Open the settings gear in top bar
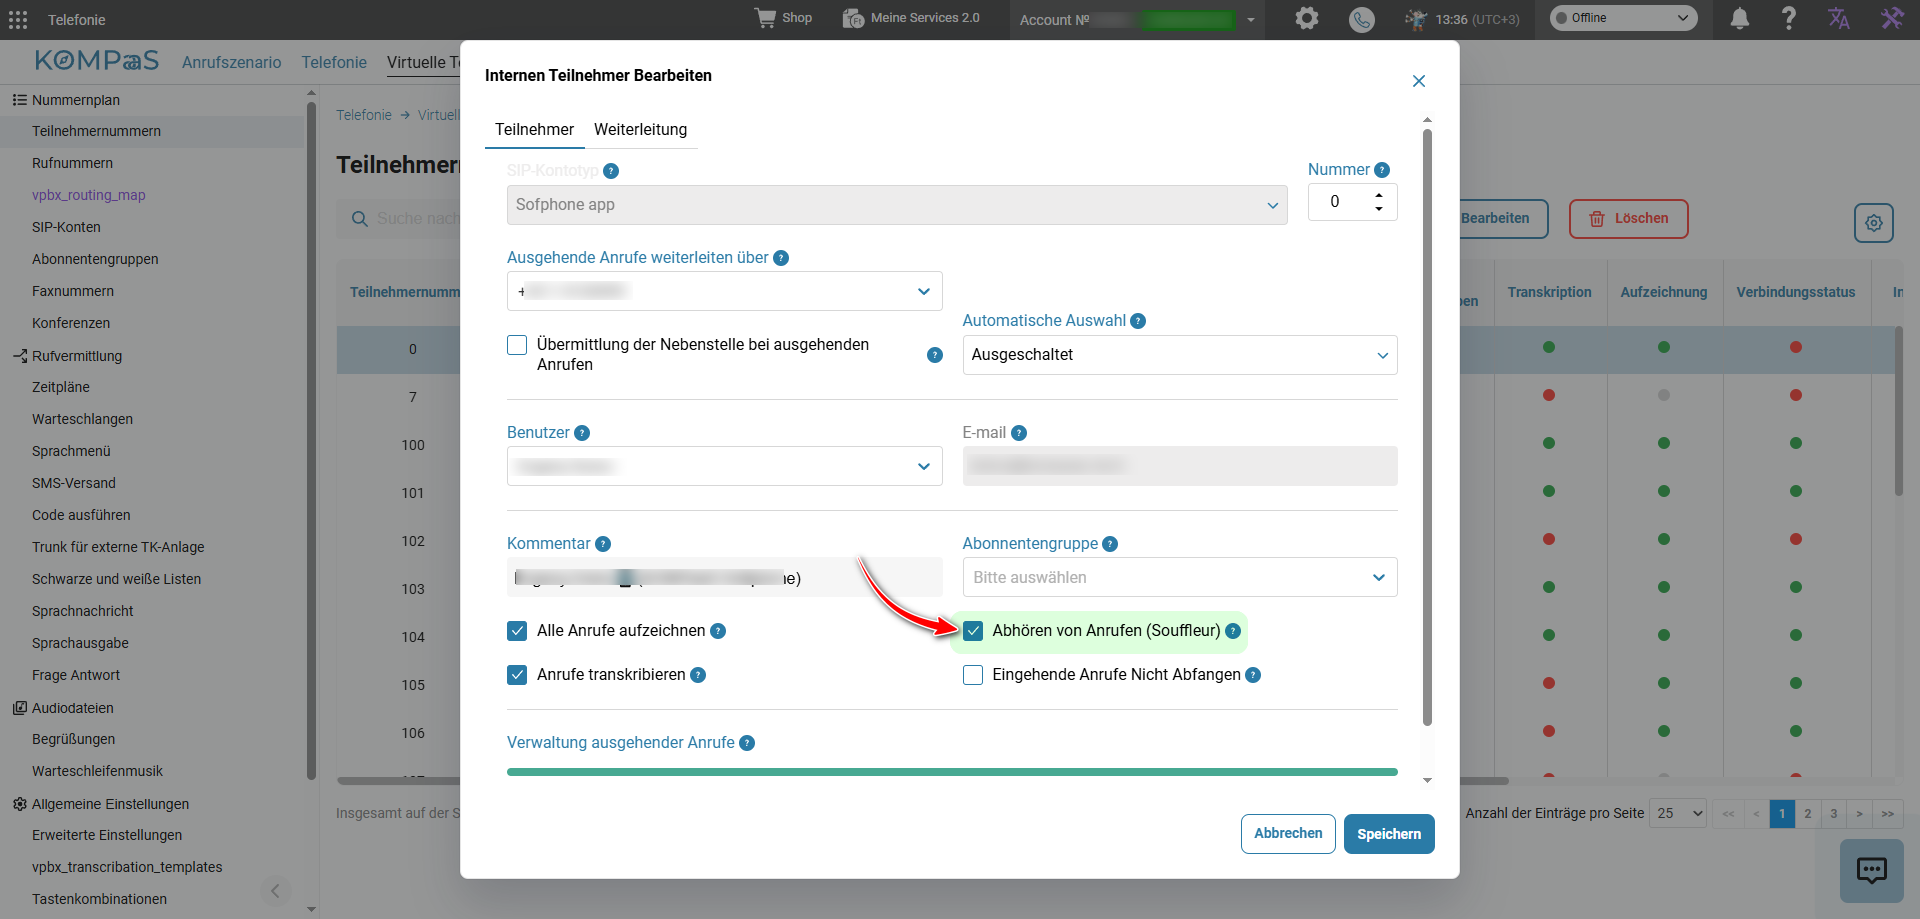The image size is (1920, 919). (1307, 18)
